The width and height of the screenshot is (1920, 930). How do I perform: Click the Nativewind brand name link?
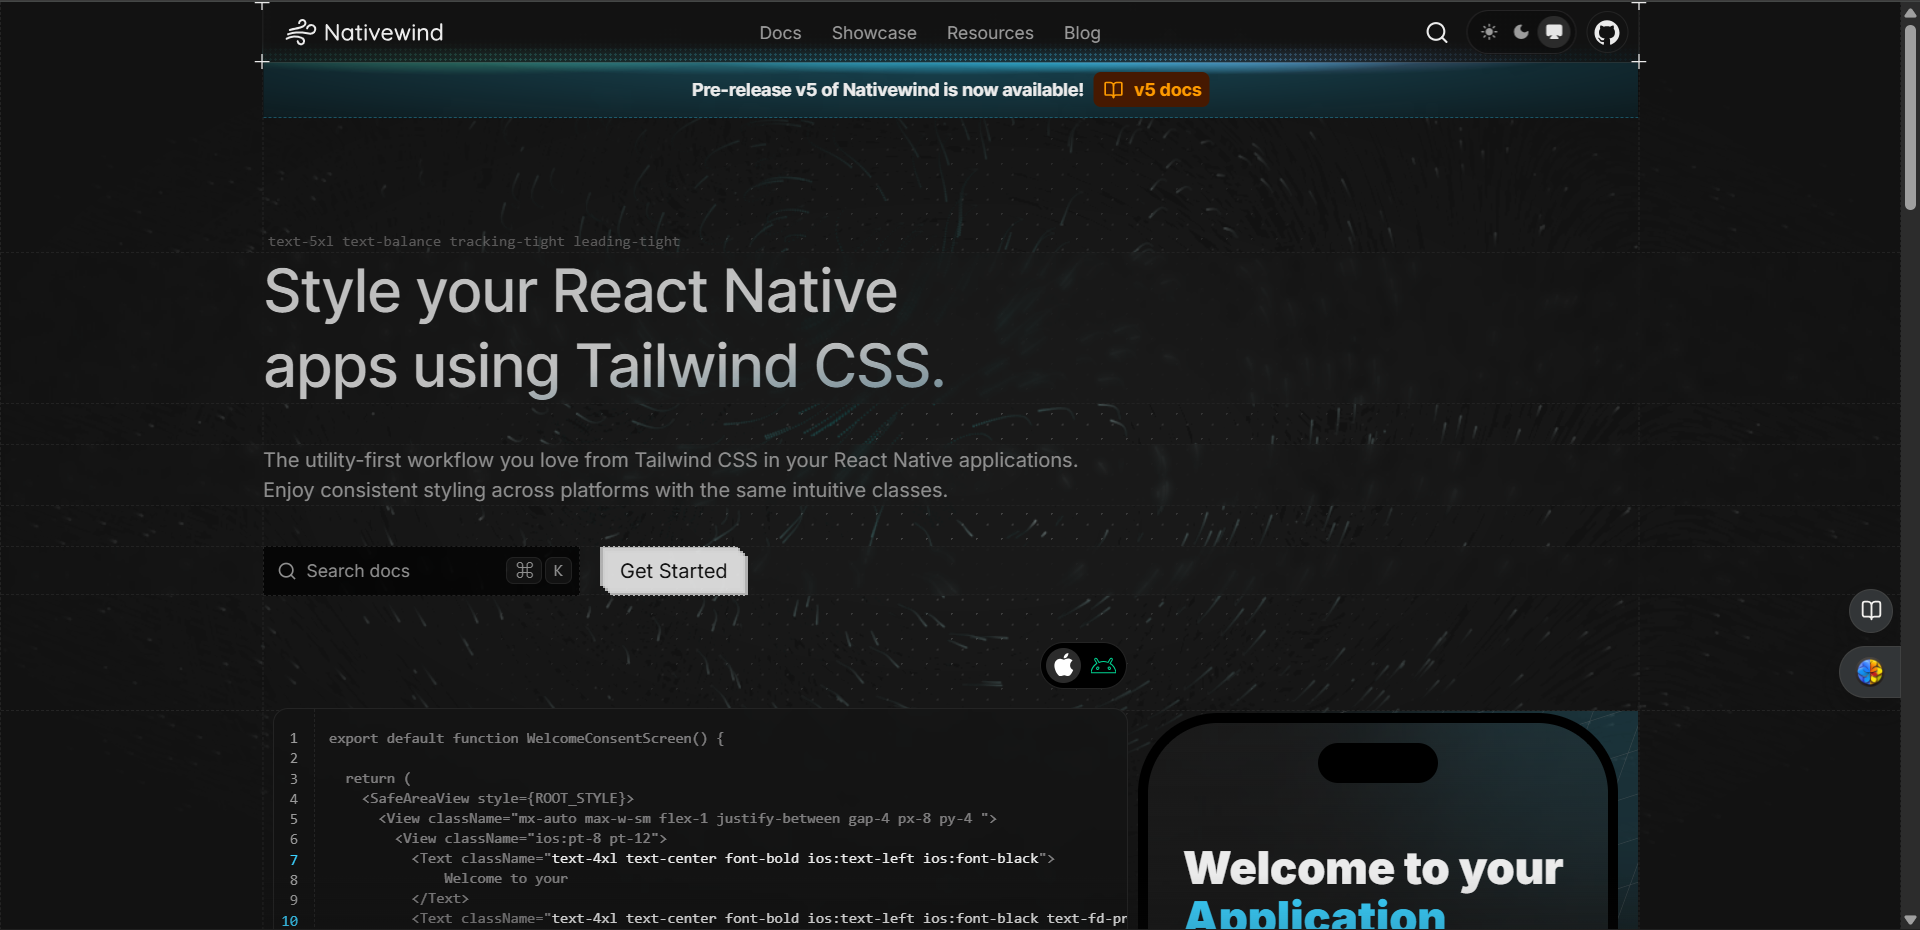[x=384, y=32]
